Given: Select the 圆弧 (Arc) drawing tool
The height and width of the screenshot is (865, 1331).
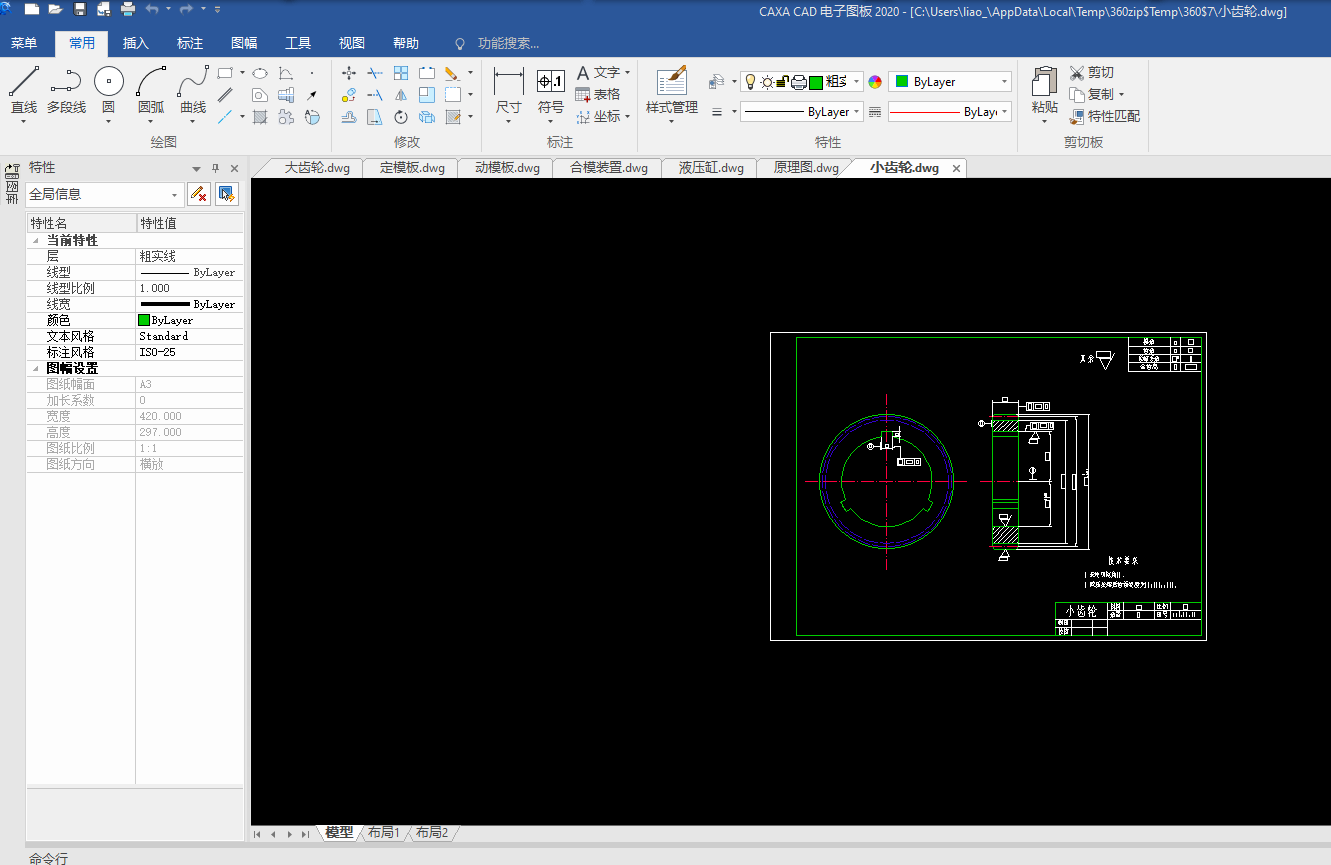Looking at the screenshot, I should (x=151, y=82).
